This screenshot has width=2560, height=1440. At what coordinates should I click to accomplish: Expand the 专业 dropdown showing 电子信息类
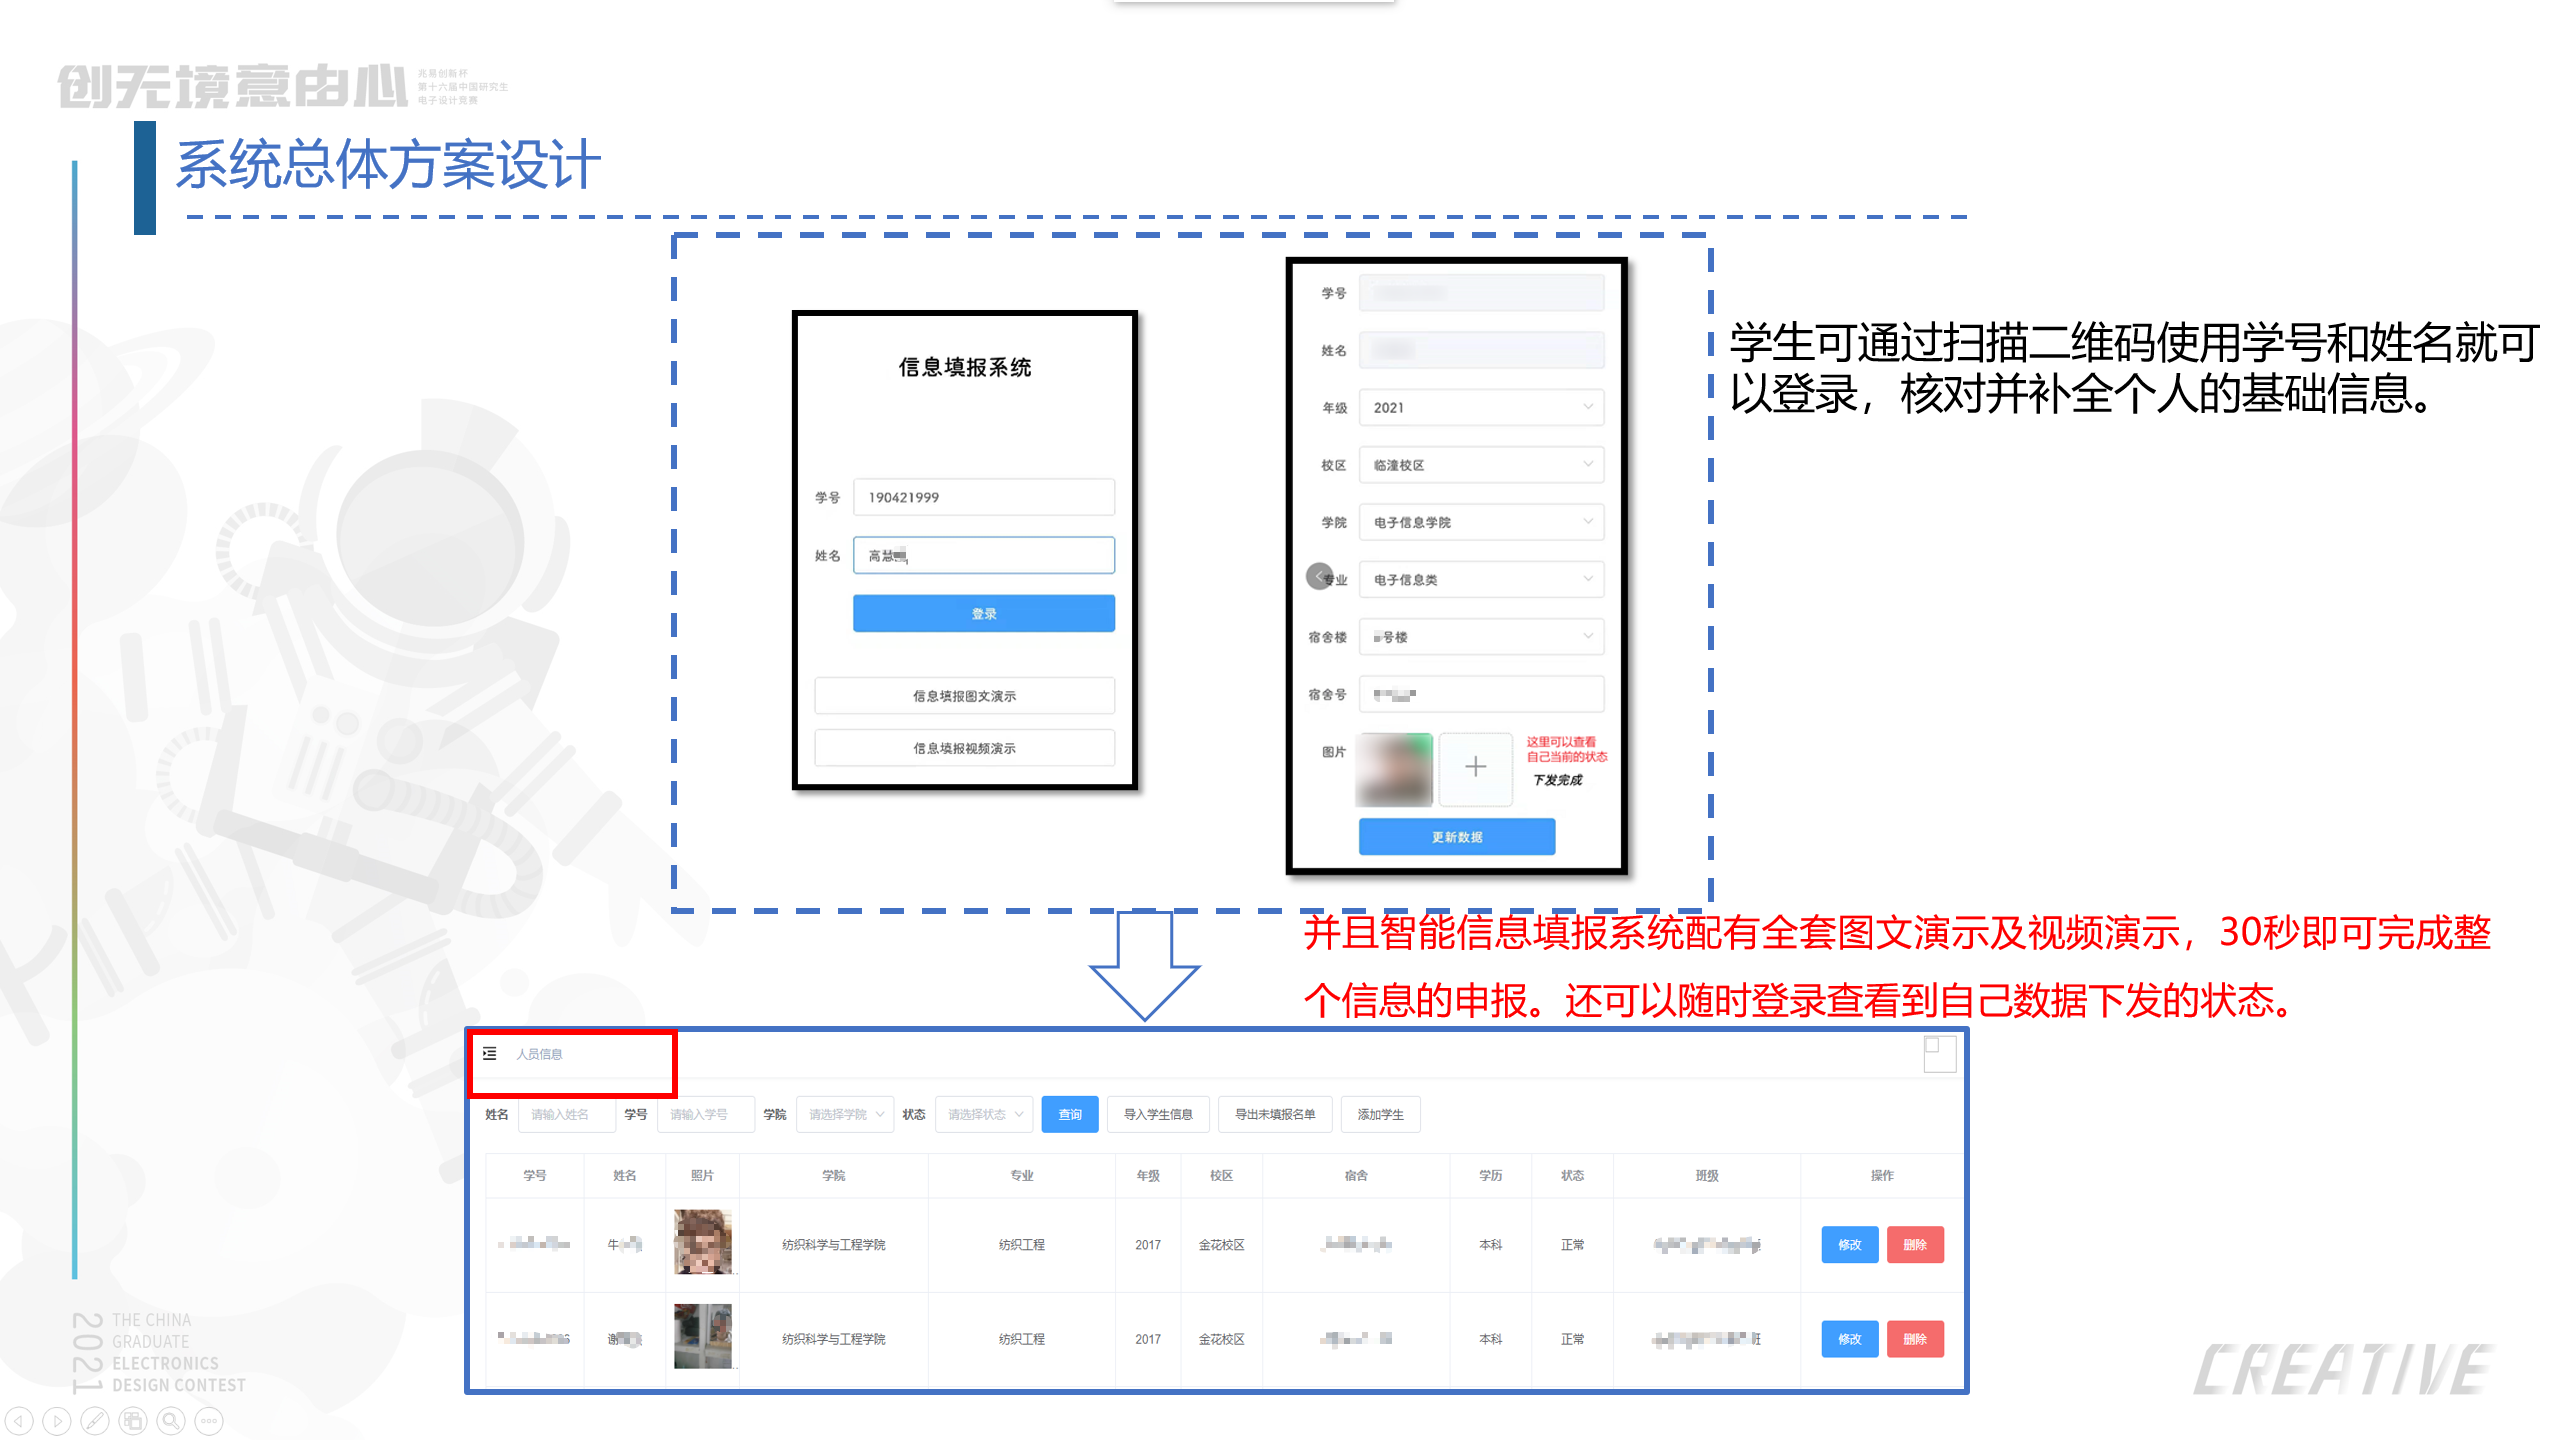1482,579
